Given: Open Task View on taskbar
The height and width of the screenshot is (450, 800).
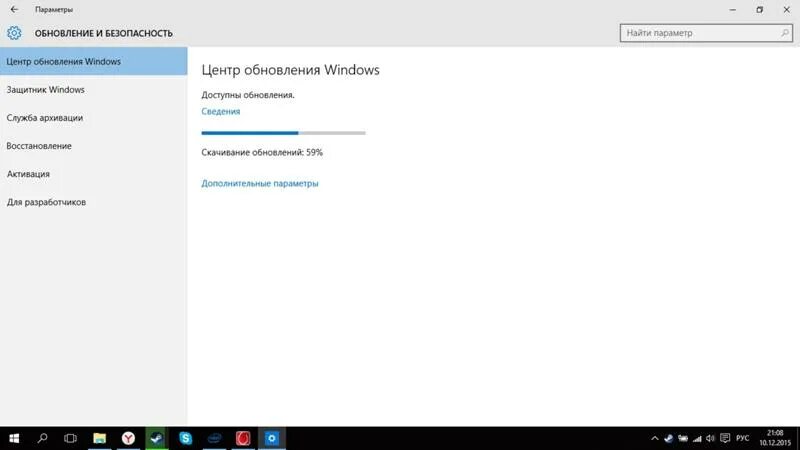Looking at the screenshot, I should point(70,438).
